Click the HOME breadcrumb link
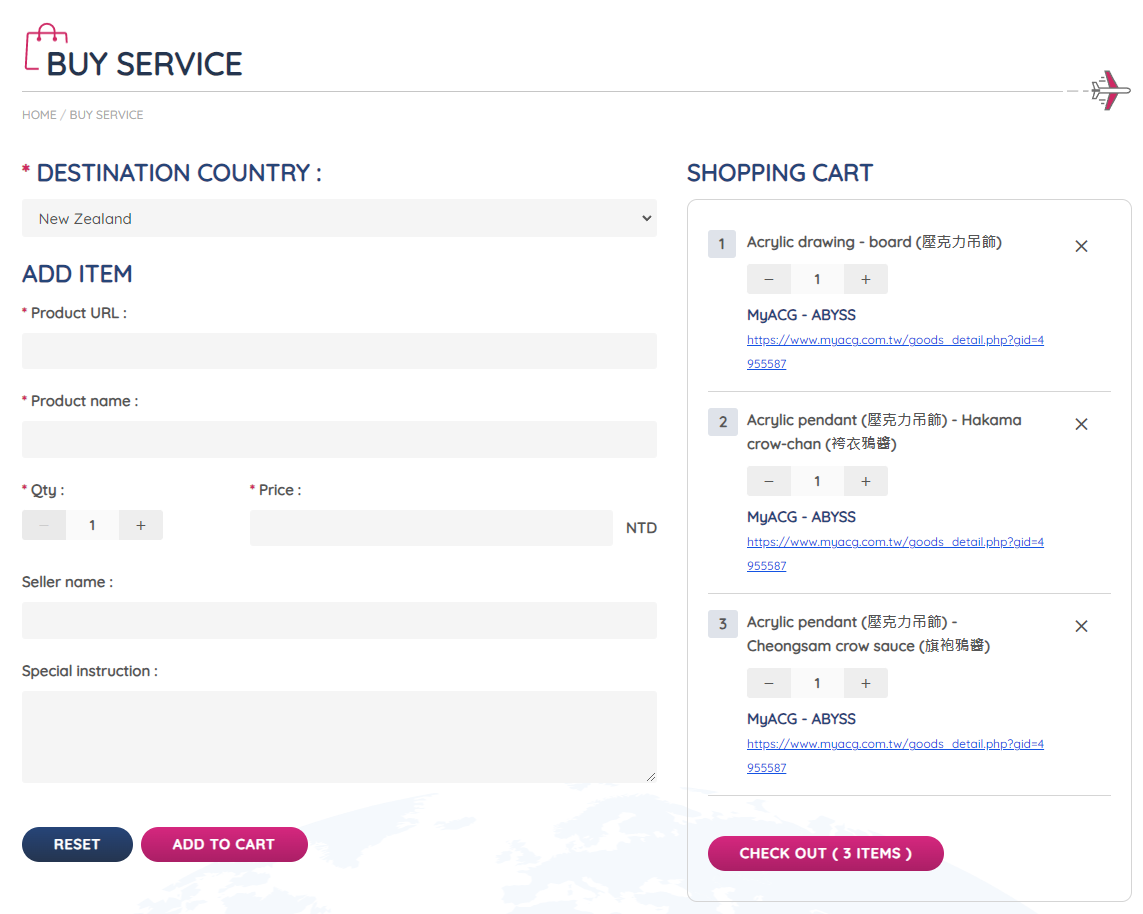 39,115
